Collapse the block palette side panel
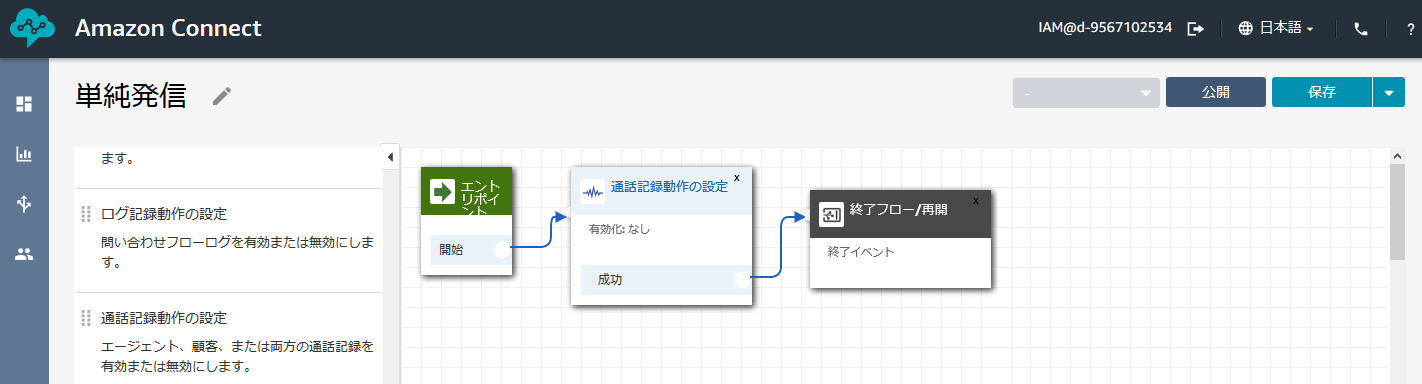Image resolution: width=1422 pixels, height=384 pixels. [x=391, y=157]
